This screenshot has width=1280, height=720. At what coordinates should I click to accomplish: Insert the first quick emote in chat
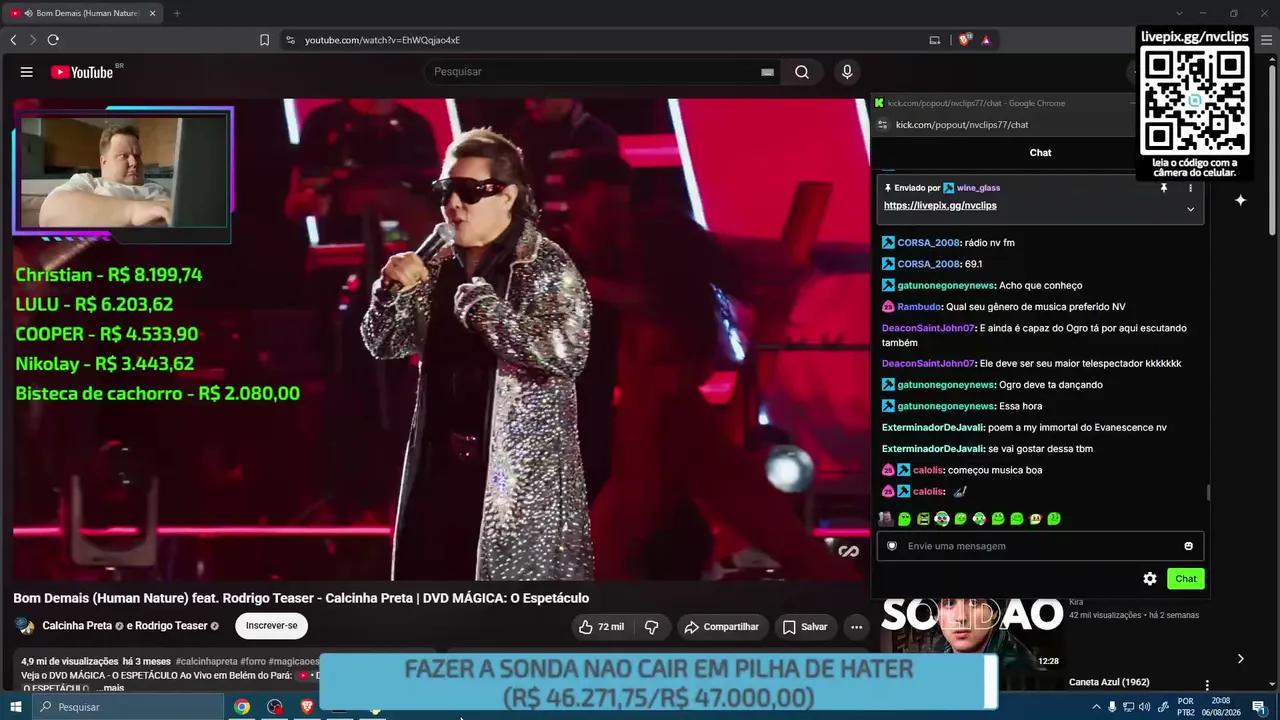coord(885,519)
